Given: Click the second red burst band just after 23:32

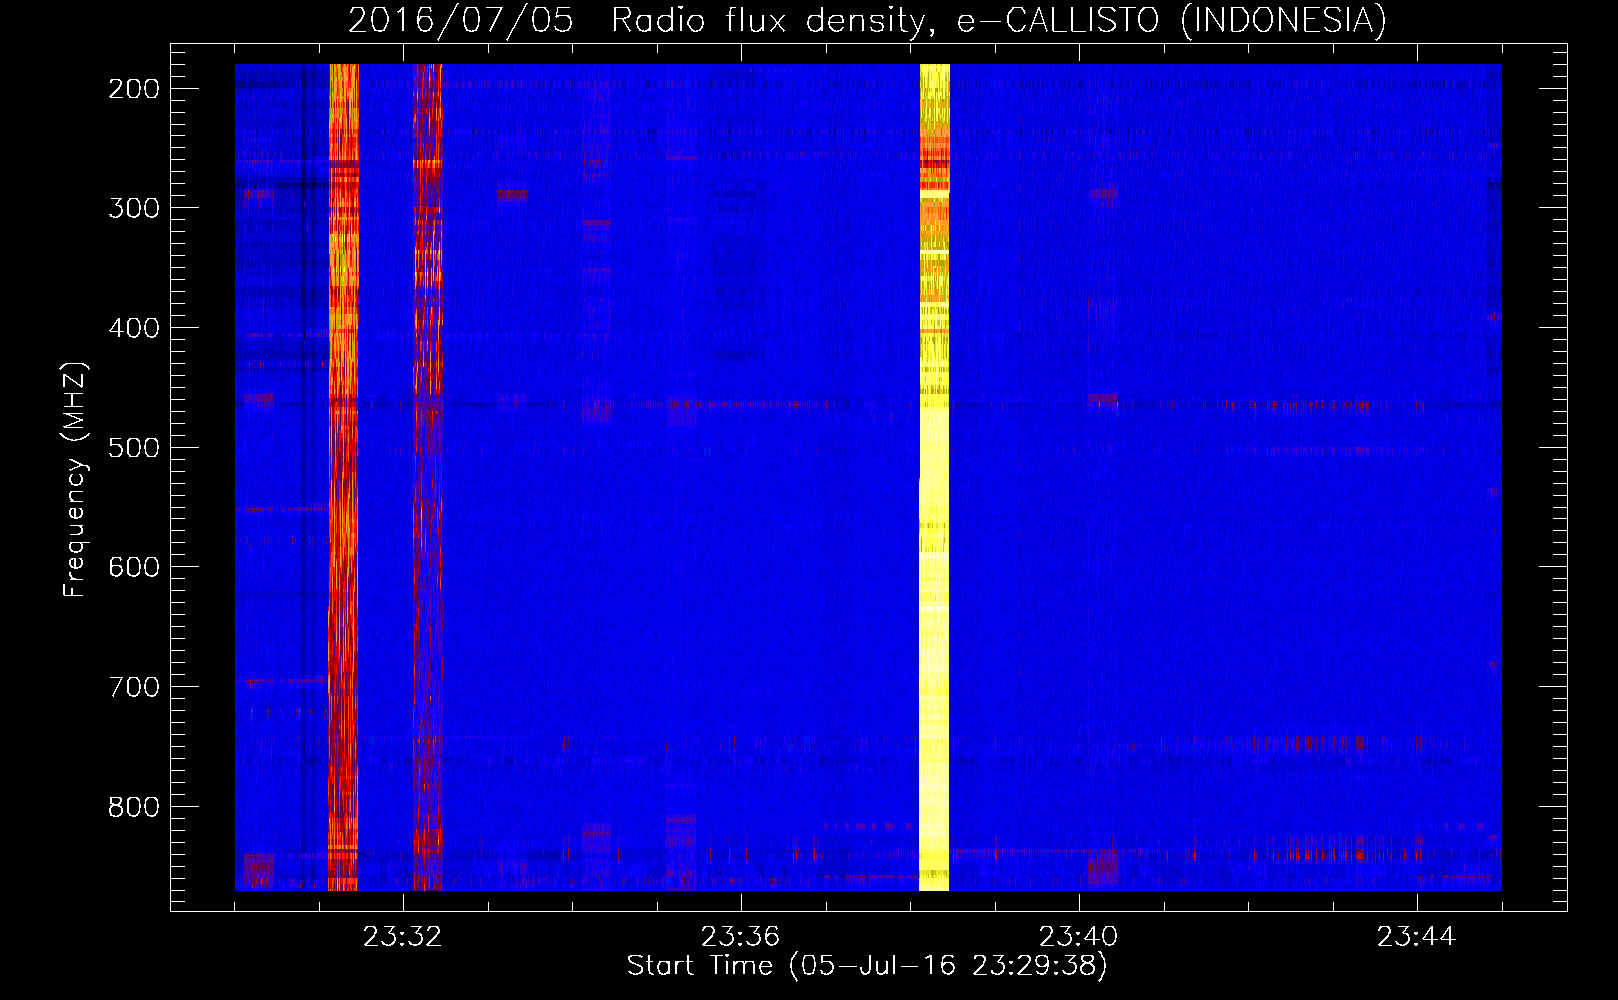Looking at the screenshot, I should point(428,477).
